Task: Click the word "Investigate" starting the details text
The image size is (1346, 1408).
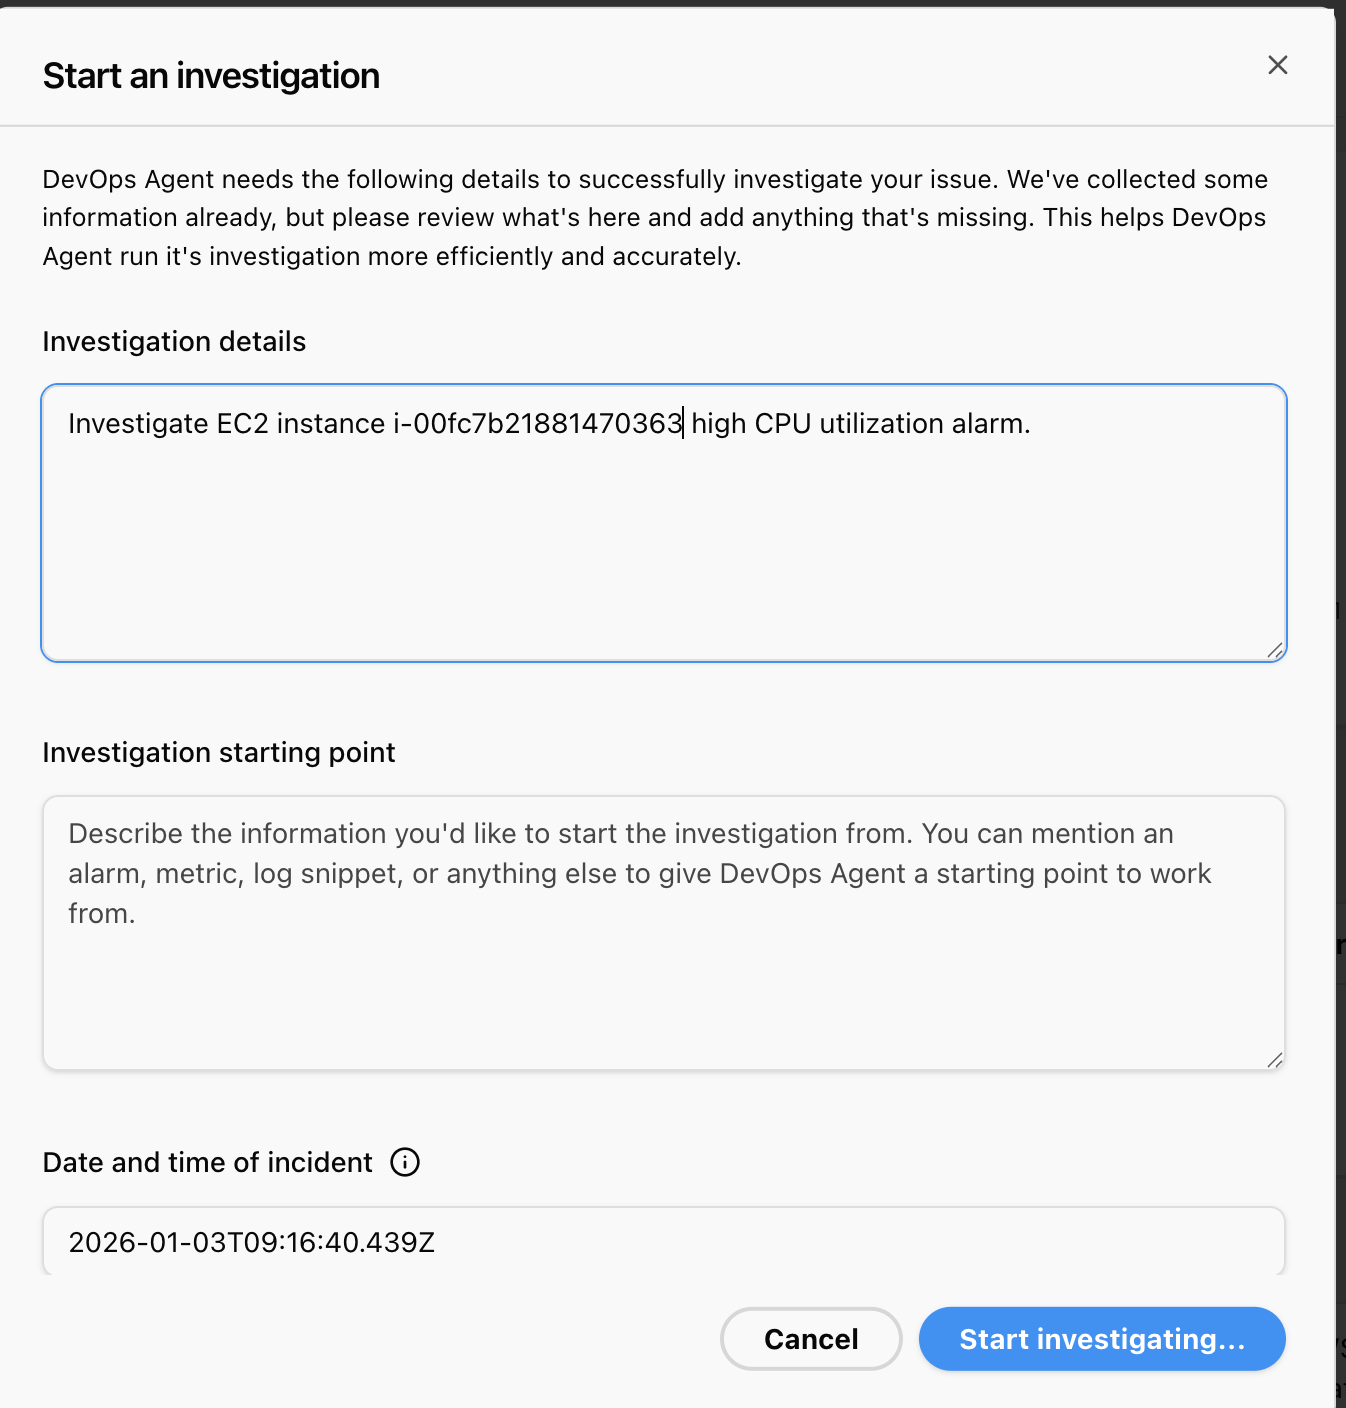Action: tap(138, 424)
